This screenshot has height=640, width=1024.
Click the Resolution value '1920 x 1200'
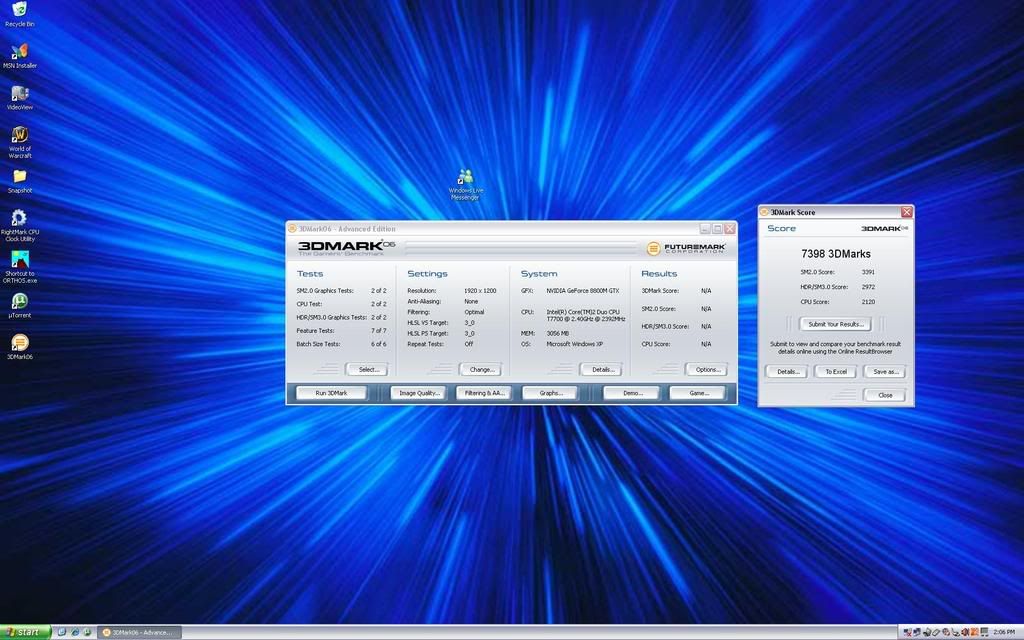pos(480,291)
